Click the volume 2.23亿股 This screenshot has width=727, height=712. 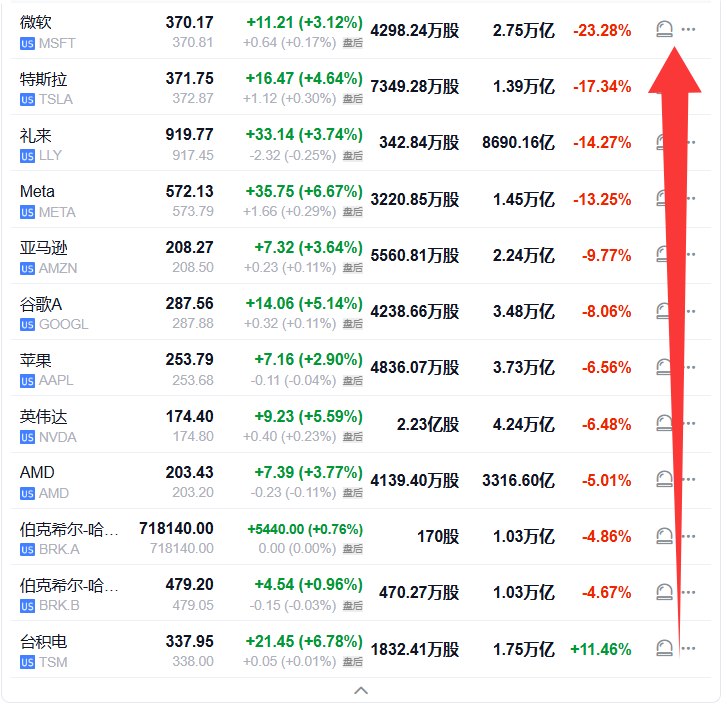click(427, 424)
